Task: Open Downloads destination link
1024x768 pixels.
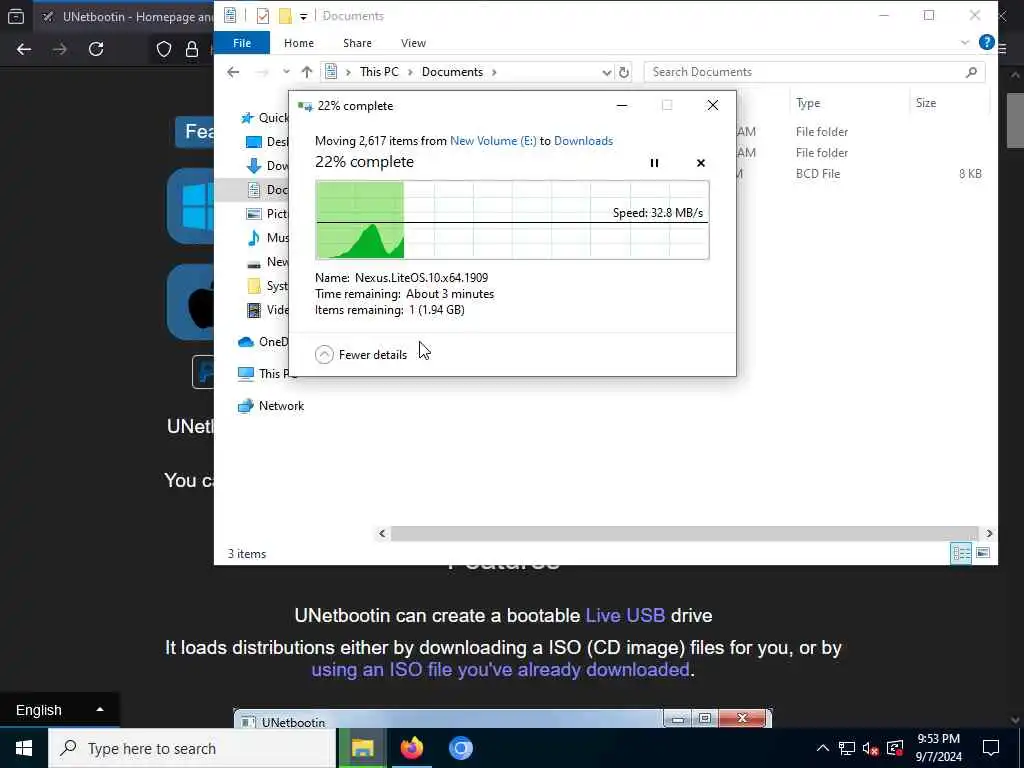Action: pyautogui.click(x=583, y=141)
